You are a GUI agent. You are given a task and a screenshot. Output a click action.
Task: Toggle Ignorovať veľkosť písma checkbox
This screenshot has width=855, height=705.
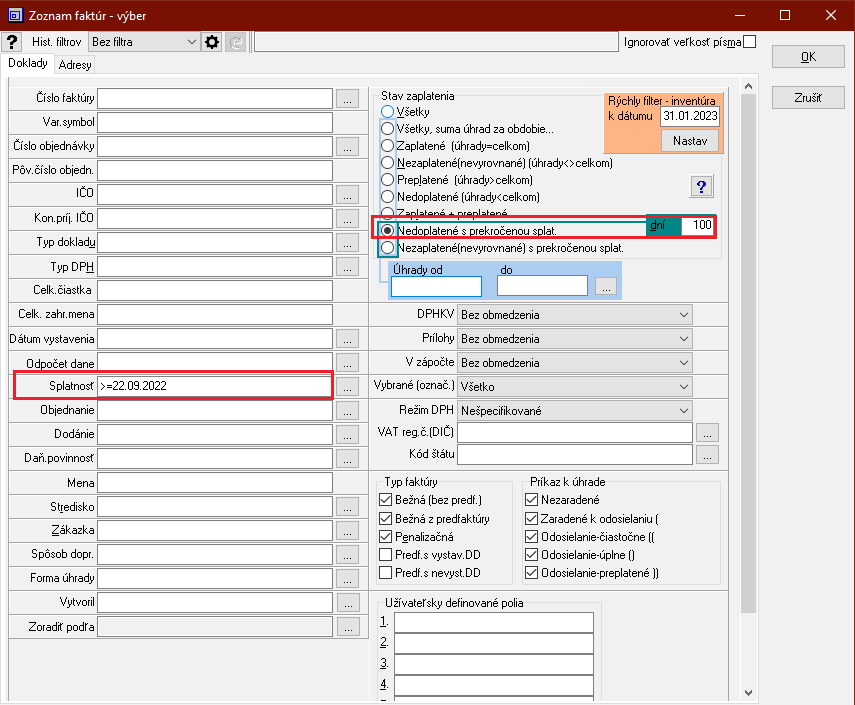tap(749, 42)
